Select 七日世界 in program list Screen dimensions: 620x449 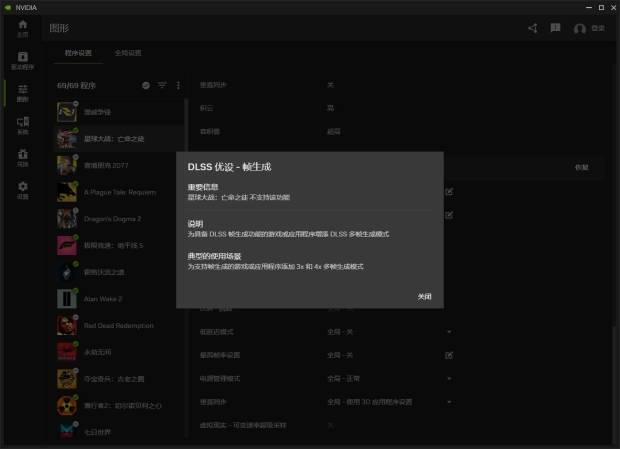[x=119, y=432]
